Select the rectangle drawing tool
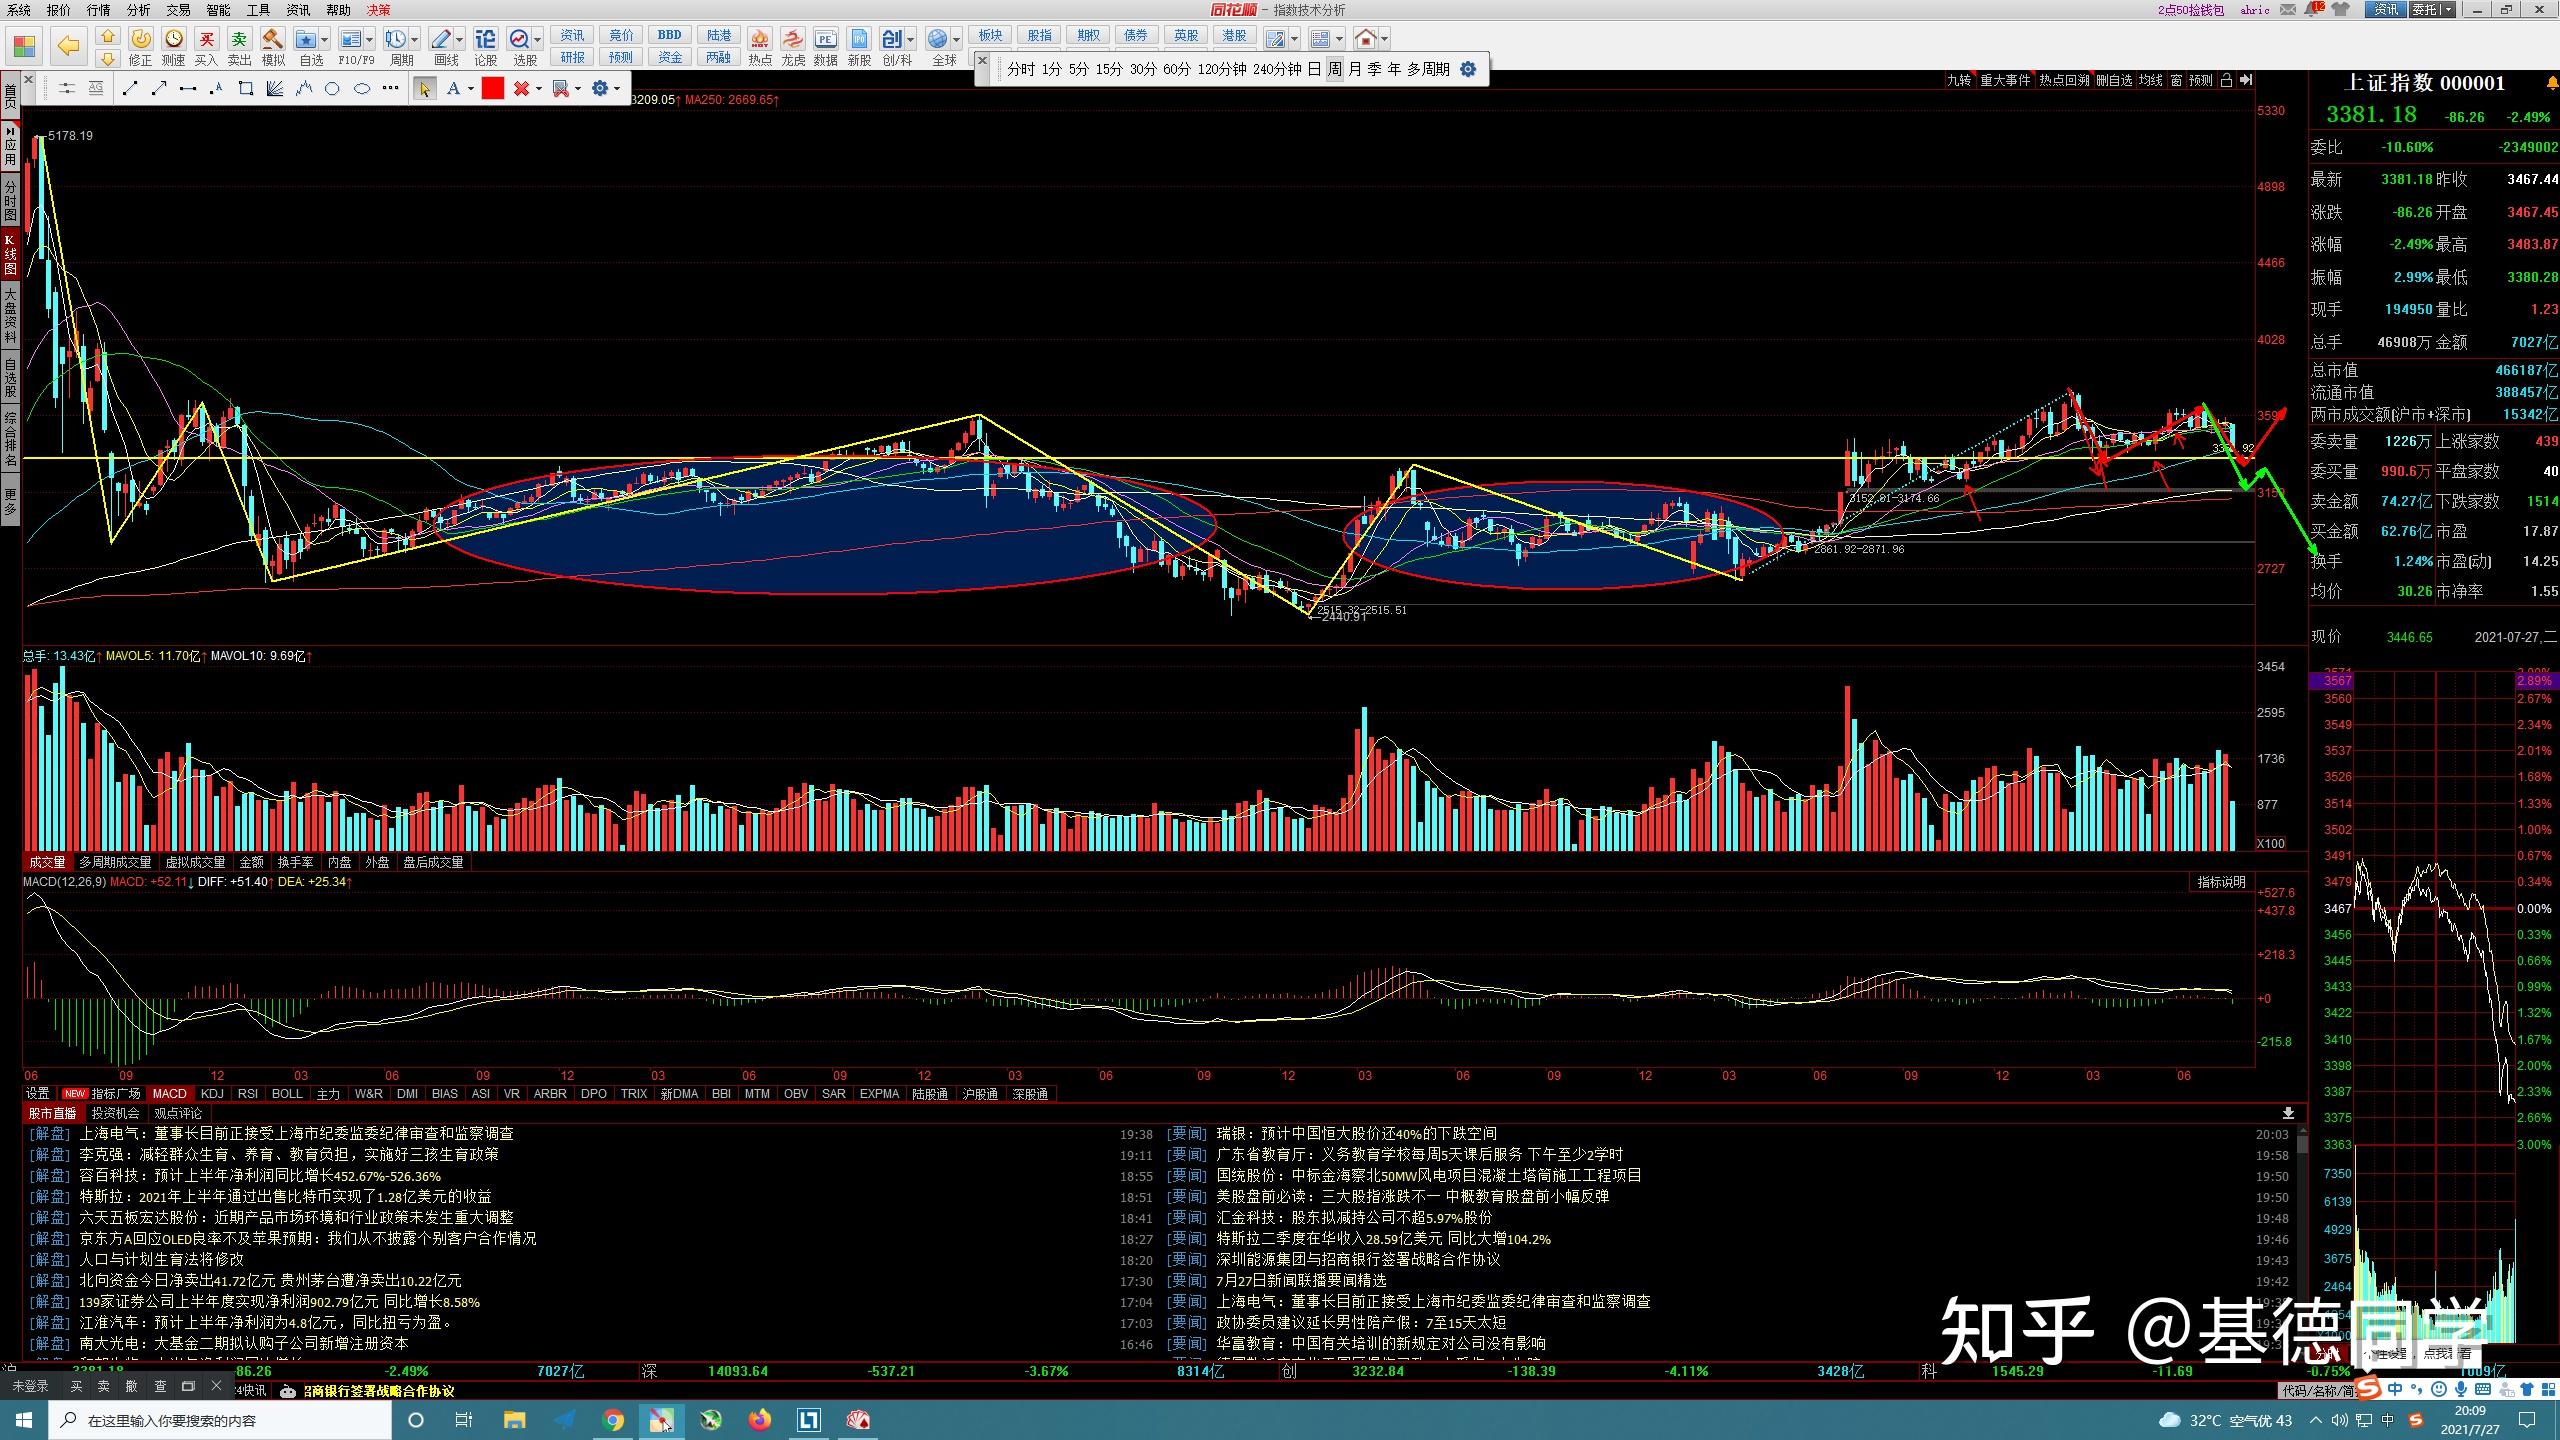This screenshot has width=2560, height=1440. tap(245, 89)
